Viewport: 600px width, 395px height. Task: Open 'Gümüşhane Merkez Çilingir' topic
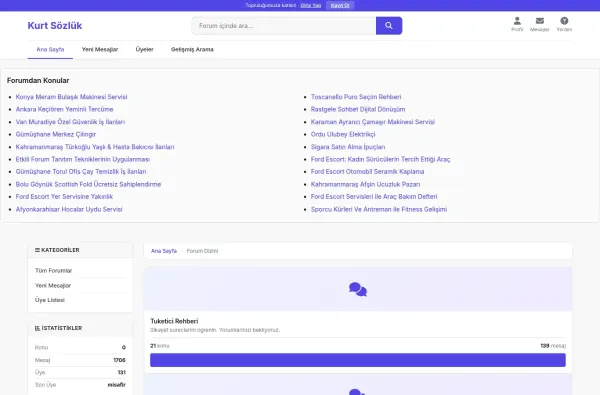(55, 134)
